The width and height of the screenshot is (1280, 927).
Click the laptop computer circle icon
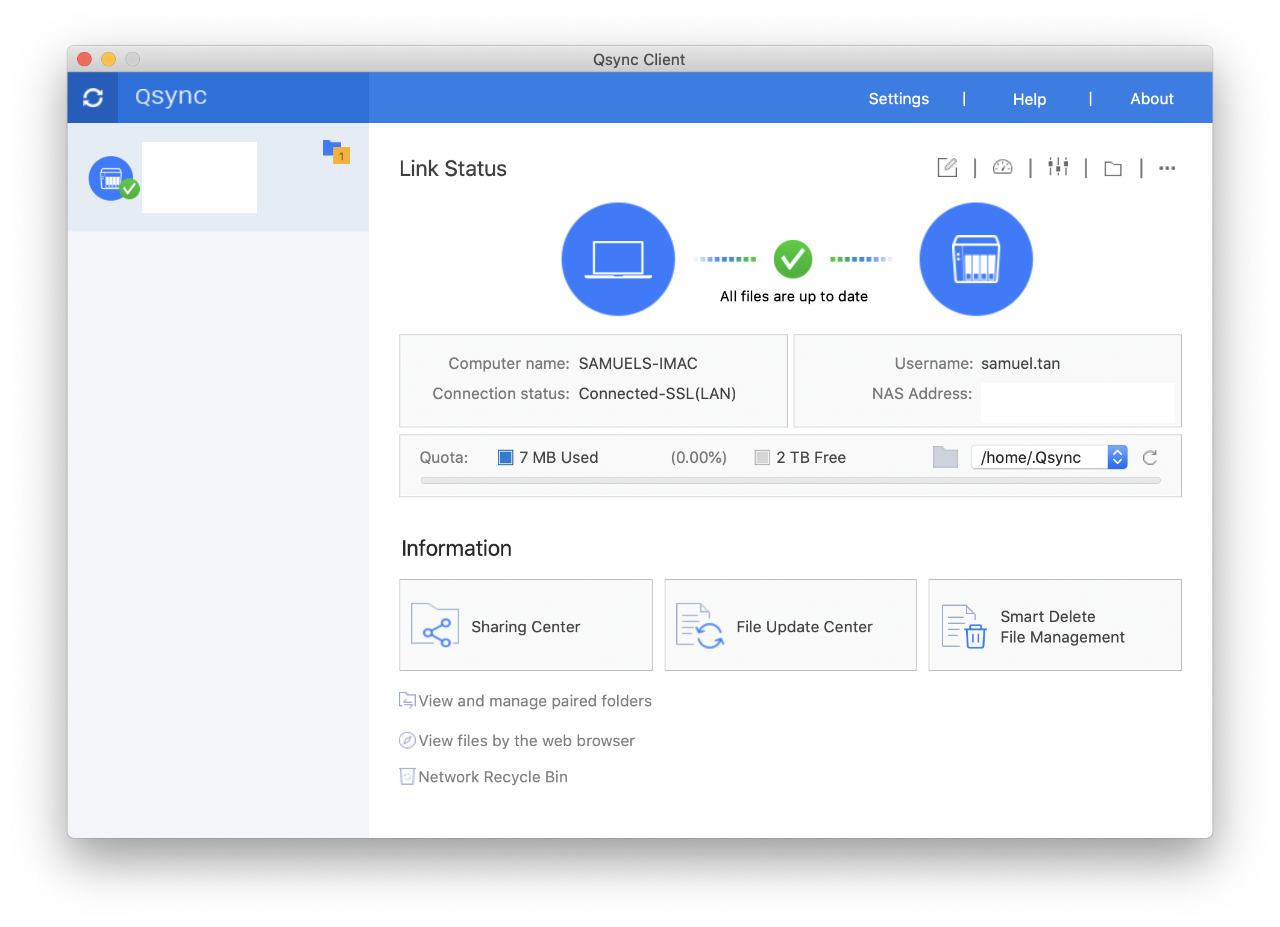pyautogui.click(x=618, y=259)
